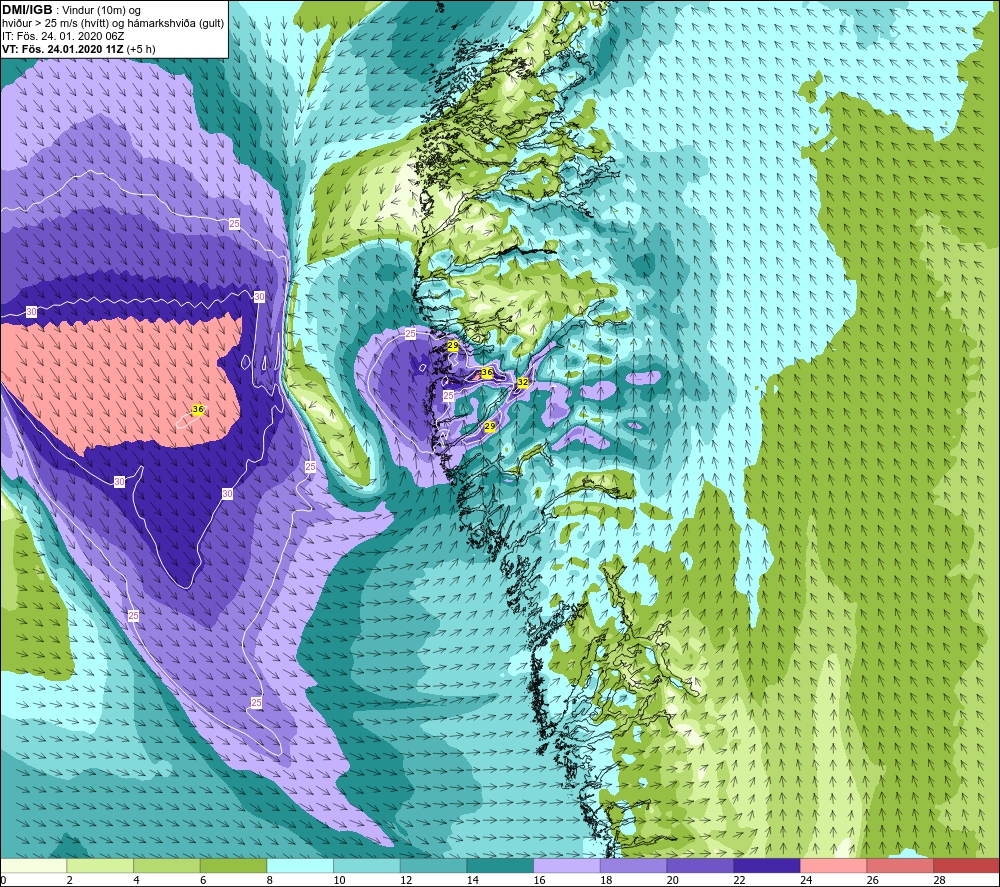The width and height of the screenshot is (1000, 887).
Task: Click the 0–2 m/s pale yellow legend swatch
Action: coord(33,866)
